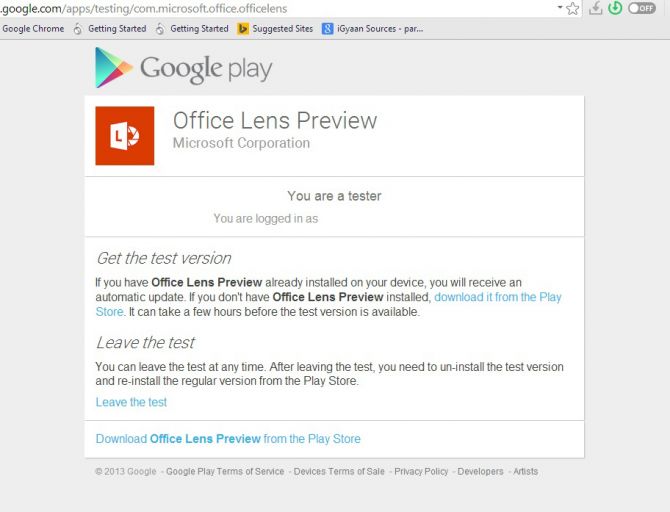Click the green circular power extension icon
The width and height of the screenshot is (670, 512).
coord(616,8)
